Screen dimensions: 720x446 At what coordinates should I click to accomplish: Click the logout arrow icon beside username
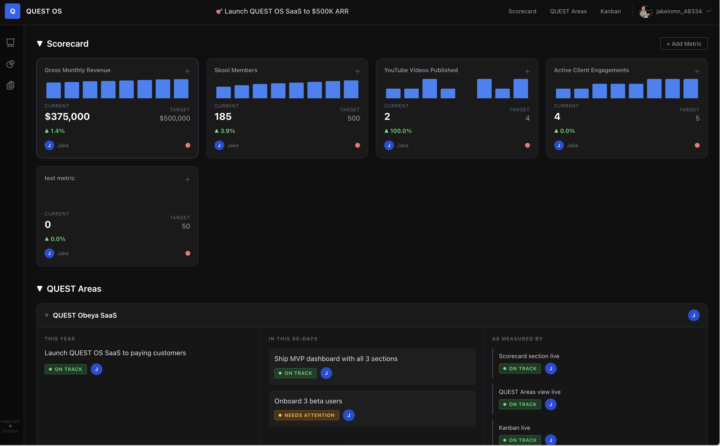709,11
